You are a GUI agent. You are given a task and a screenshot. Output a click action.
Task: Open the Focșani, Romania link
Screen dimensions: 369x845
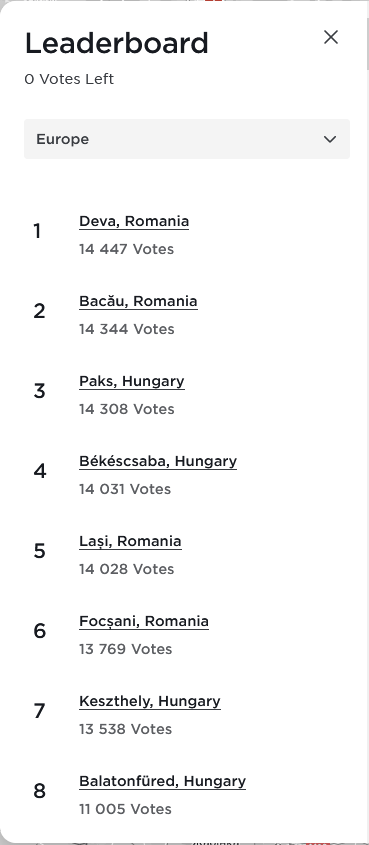[x=144, y=621]
